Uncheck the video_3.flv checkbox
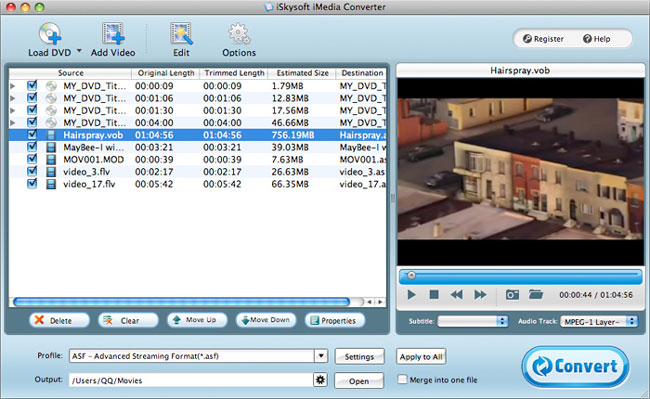The height and width of the screenshot is (399, 650). [32, 171]
